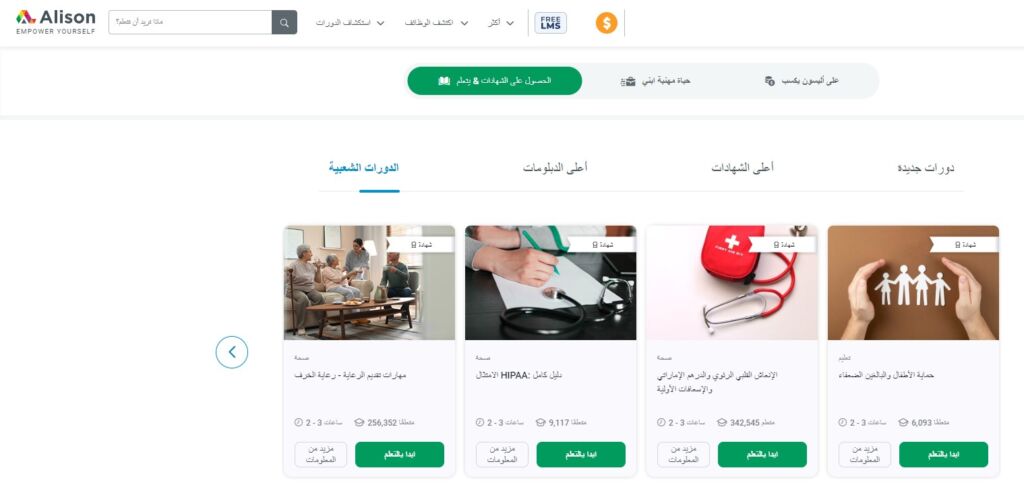Select the green learn and certificates pill
Viewport: 1024px width, 495px height.
pos(494,81)
